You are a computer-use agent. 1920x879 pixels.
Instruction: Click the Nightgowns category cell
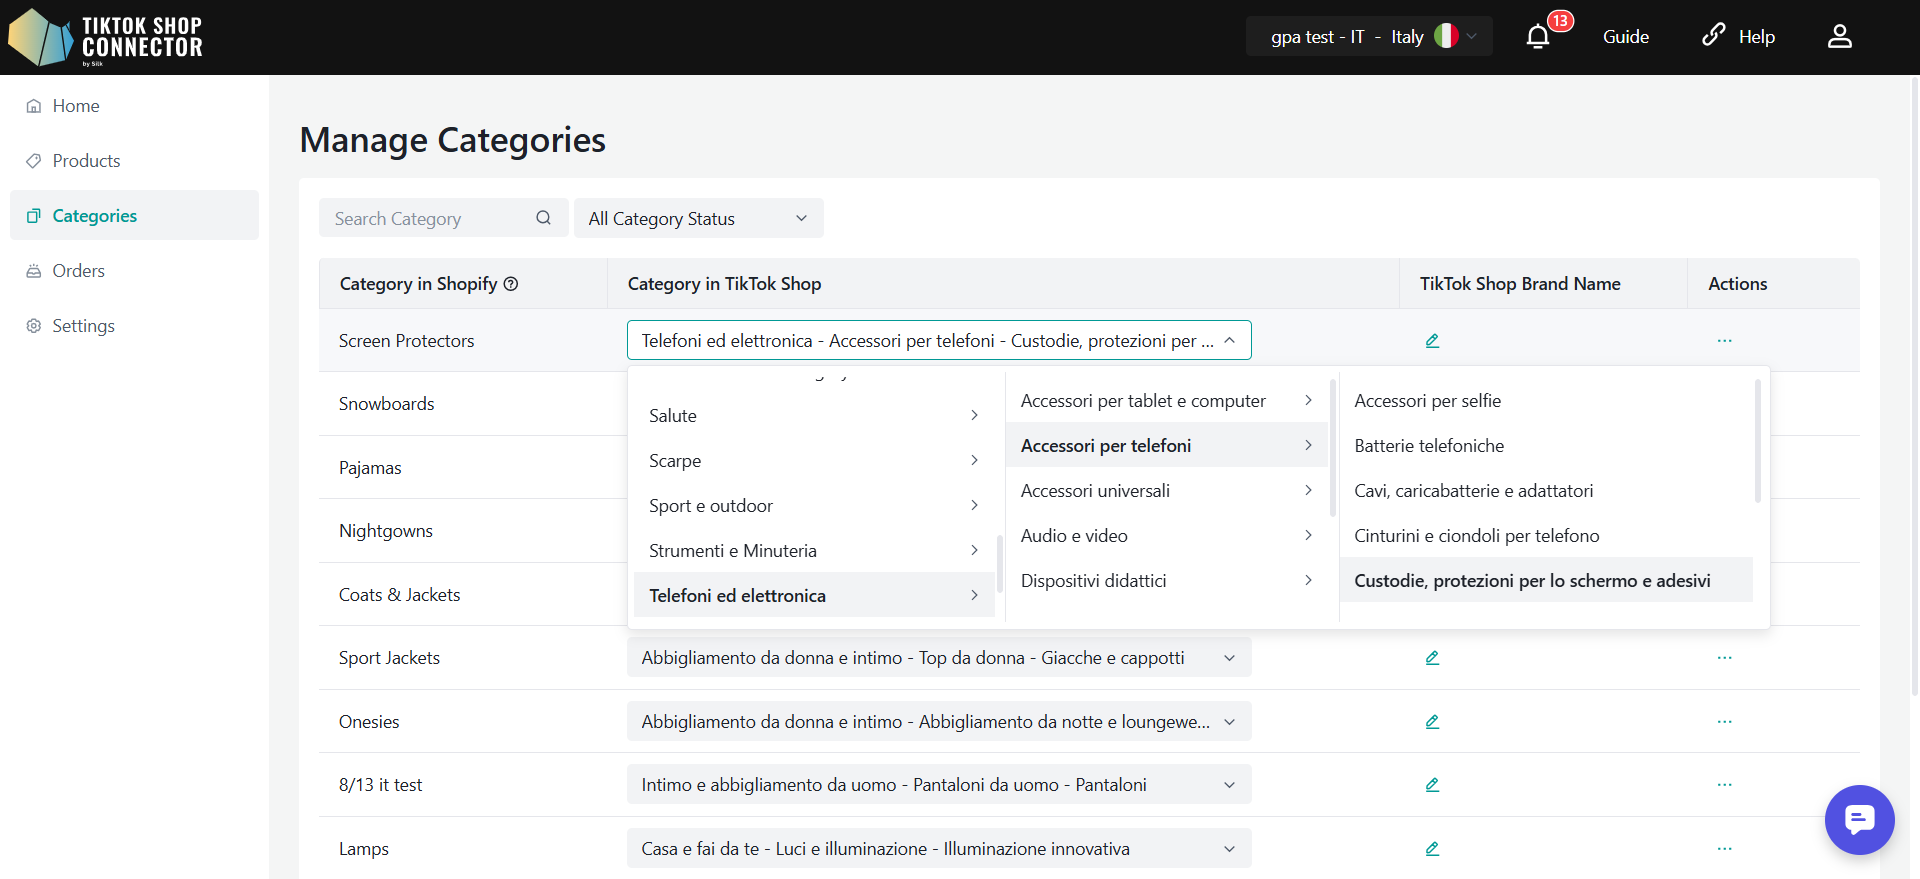click(x=463, y=531)
